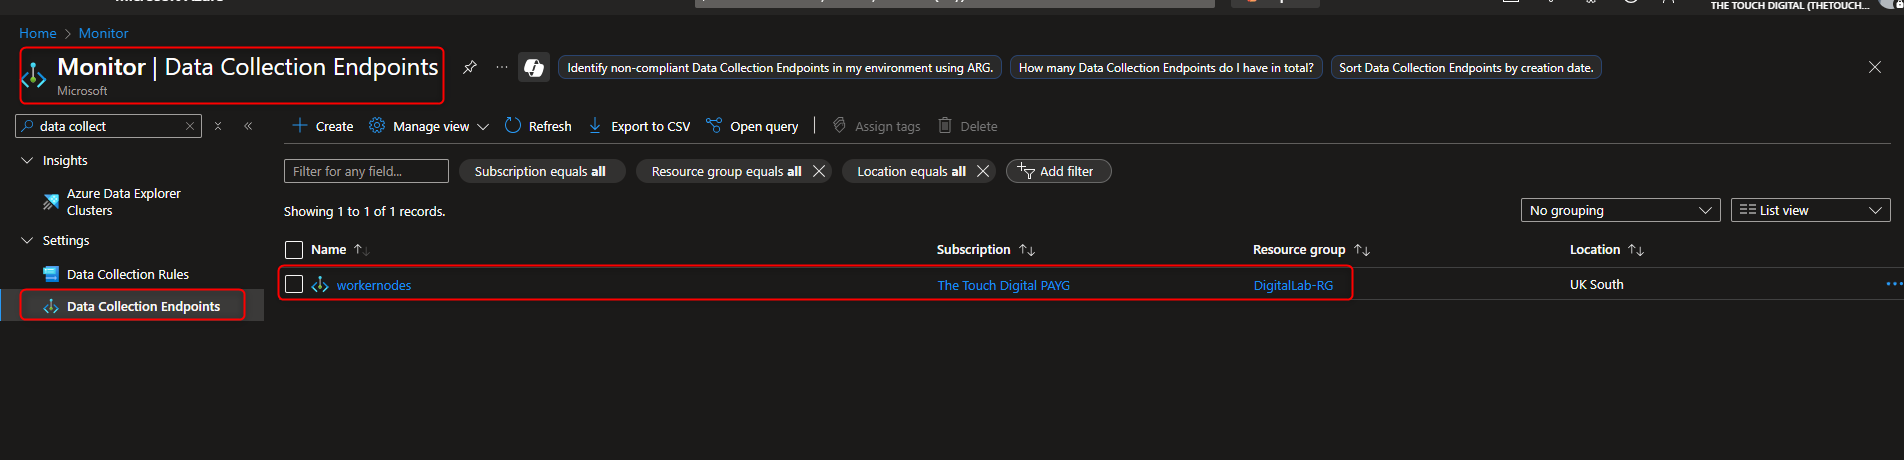This screenshot has height=460, width=1904.
Task: Click the Assign tags icon
Action: [x=839, y=125]
